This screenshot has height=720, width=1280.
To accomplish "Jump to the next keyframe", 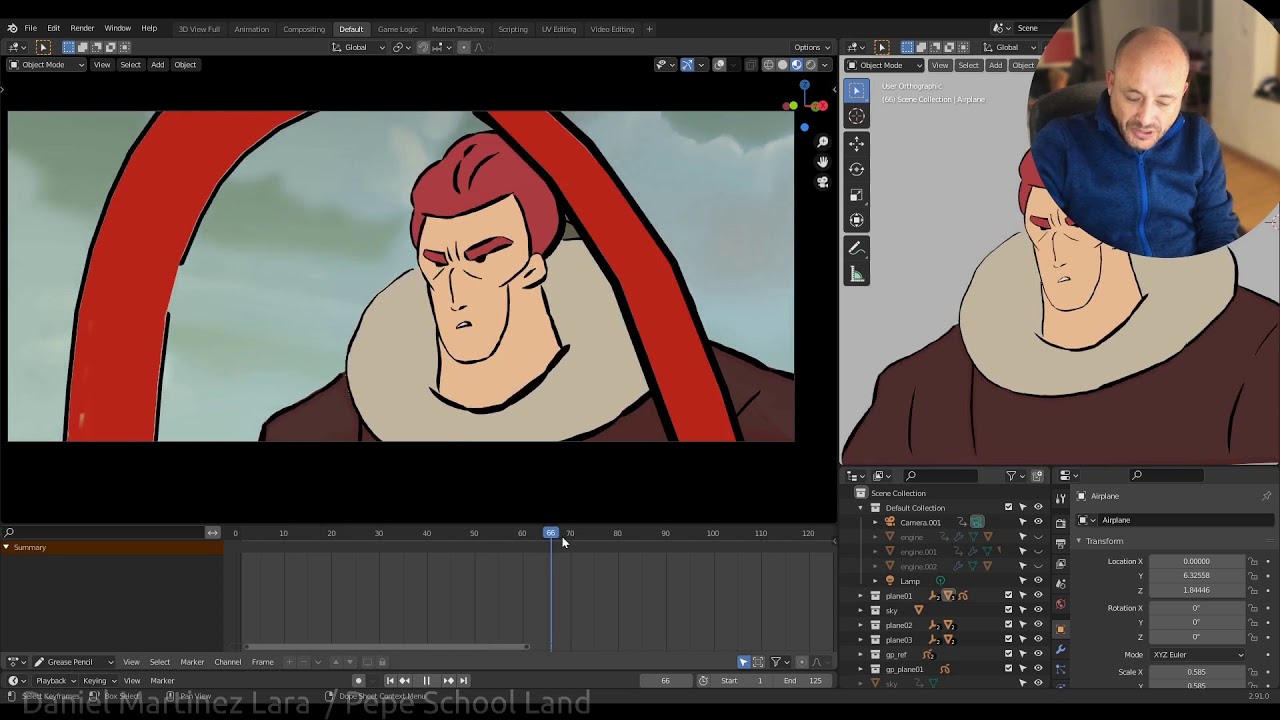I will coord(448,681).
